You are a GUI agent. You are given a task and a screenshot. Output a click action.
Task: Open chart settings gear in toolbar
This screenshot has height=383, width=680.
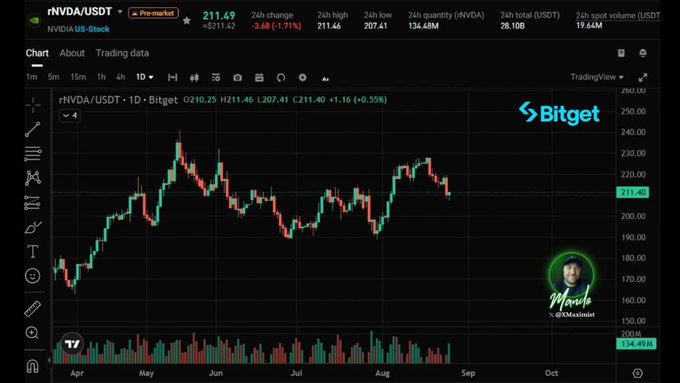pyautogui.click(x=303, y=77)
